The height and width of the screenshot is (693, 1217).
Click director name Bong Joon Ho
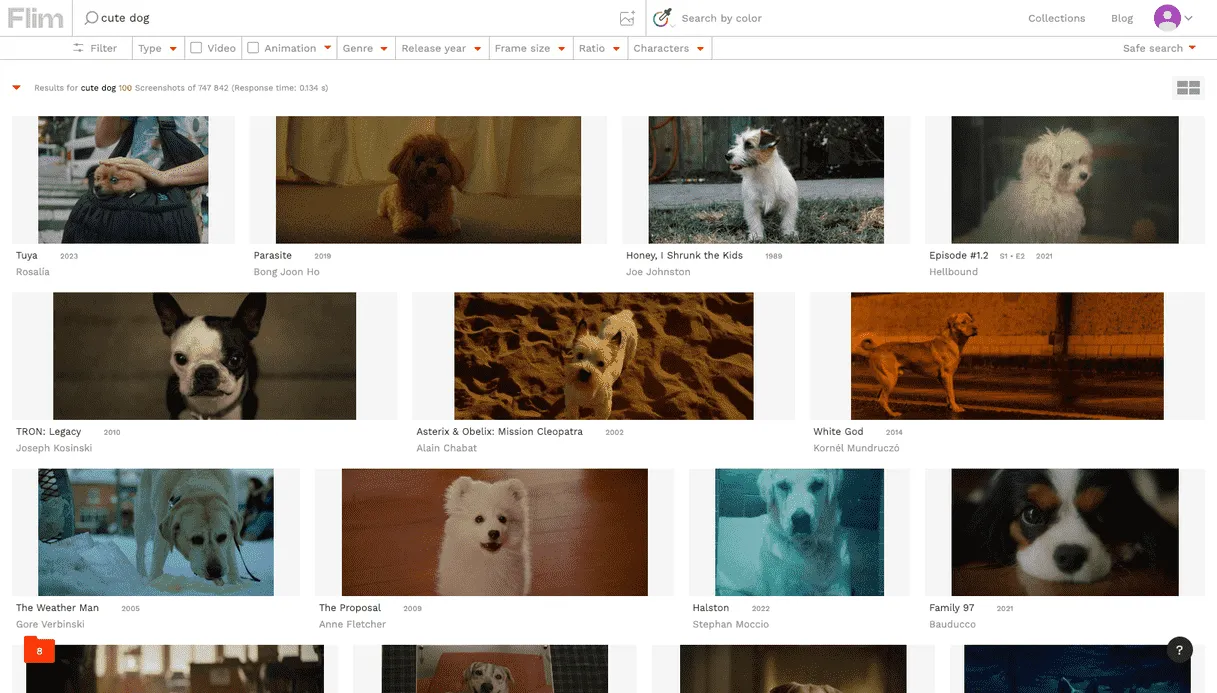pyautogui.click(x=287, y=272)
